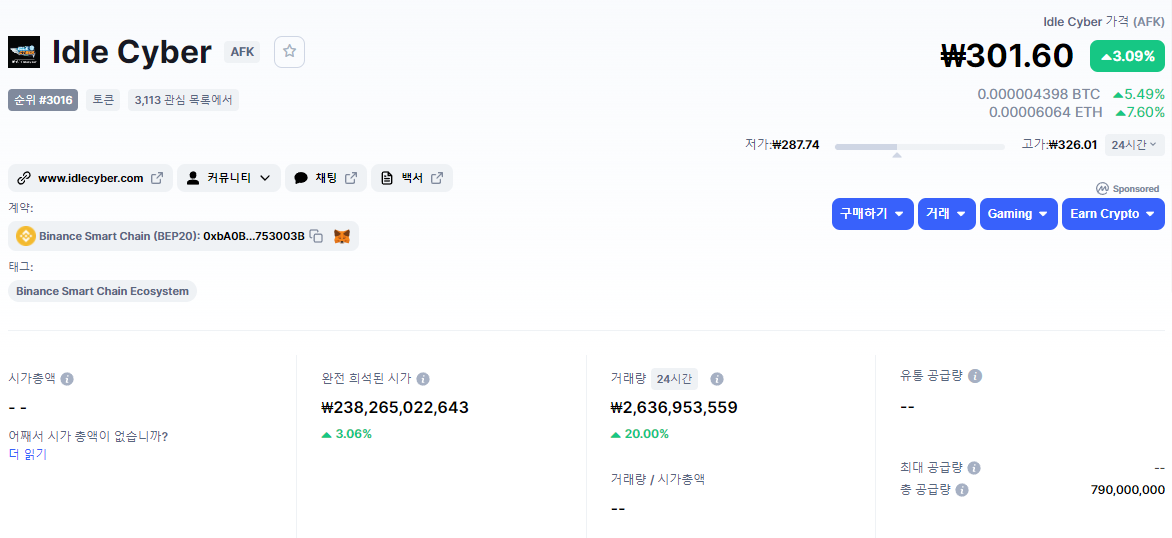Click the document icon on 백서 button
The image size is (1172, 538).
point(386,178)
